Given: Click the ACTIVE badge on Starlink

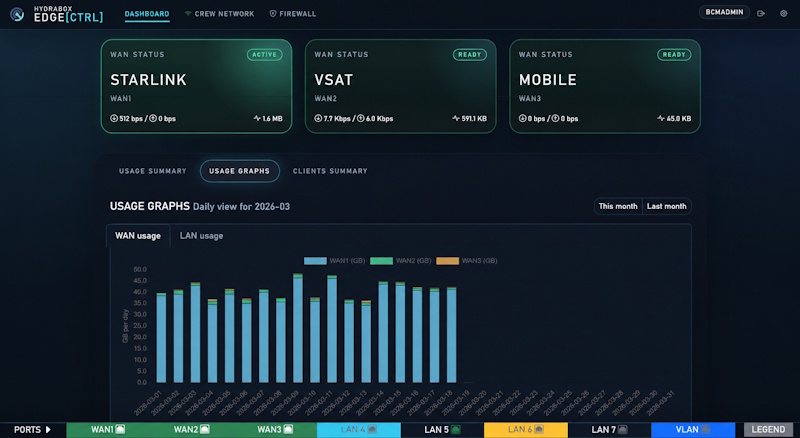Looking at the screenshot, I should (264, 55).
